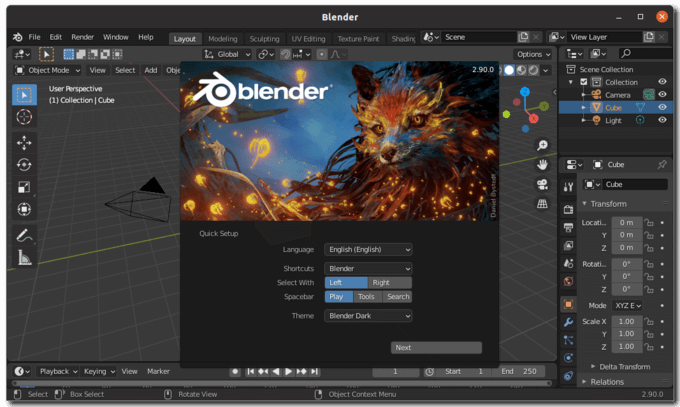Hide the Collection with its eye icon
Image resolution: width=680 pixels, height=407 pixels.
(x=662, y=82)
